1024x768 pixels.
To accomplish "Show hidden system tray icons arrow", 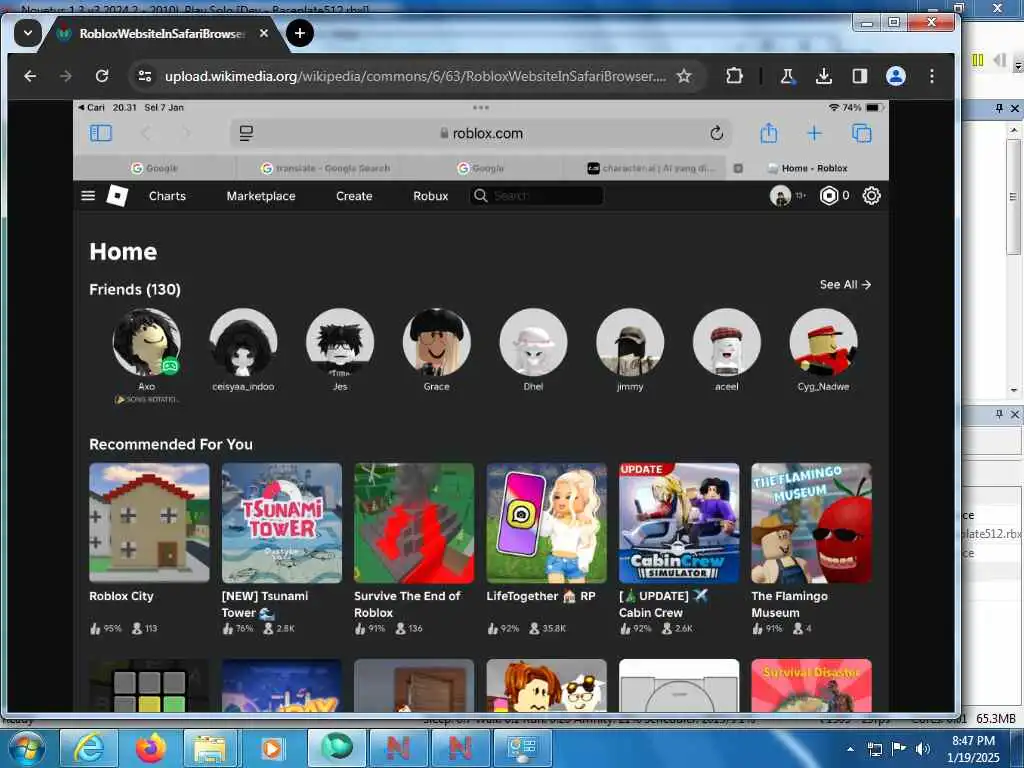I will point(850,749).
